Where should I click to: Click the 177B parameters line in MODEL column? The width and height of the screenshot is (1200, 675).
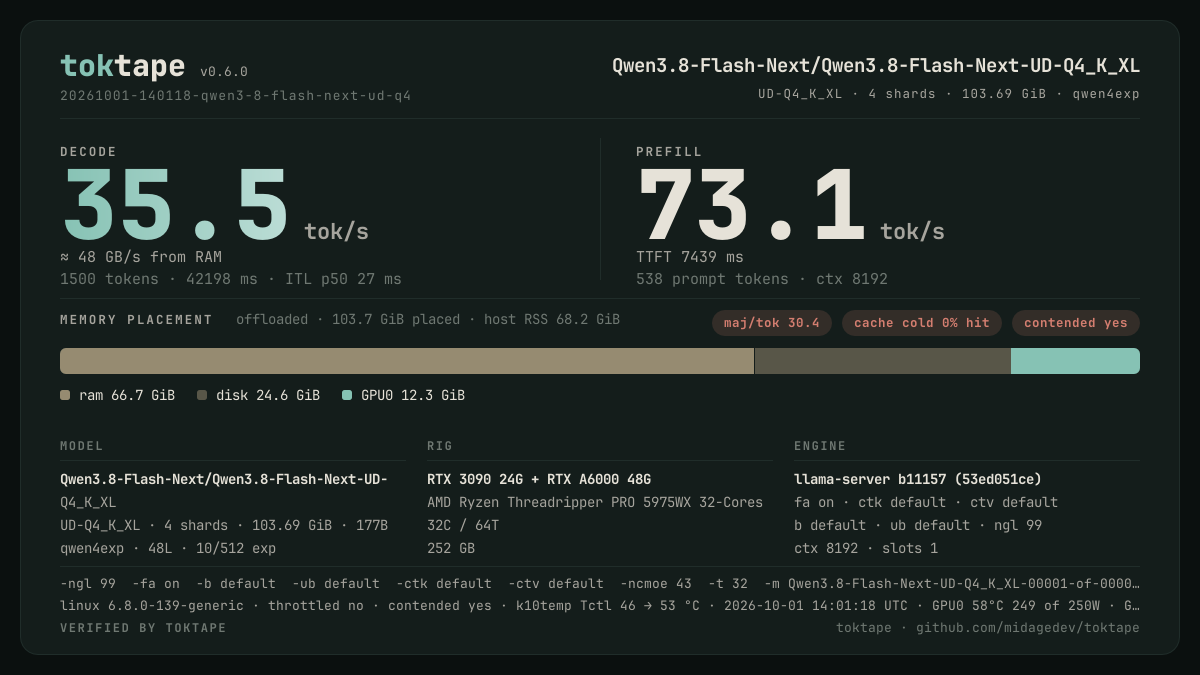(x=224, y=525)
